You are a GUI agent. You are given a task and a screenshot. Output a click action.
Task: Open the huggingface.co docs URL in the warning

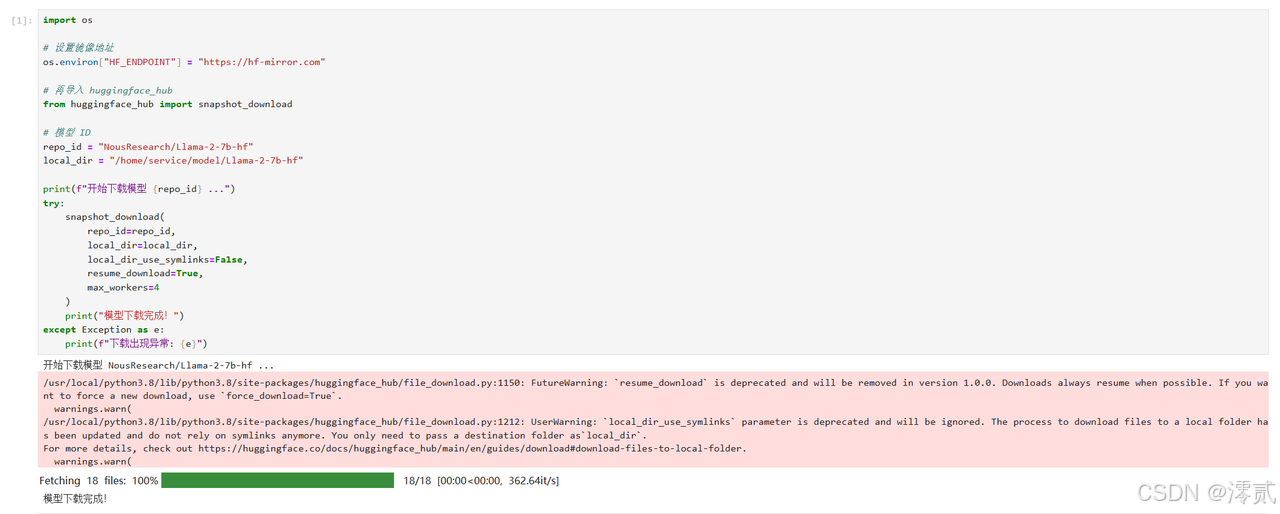[x=472, y=449]
